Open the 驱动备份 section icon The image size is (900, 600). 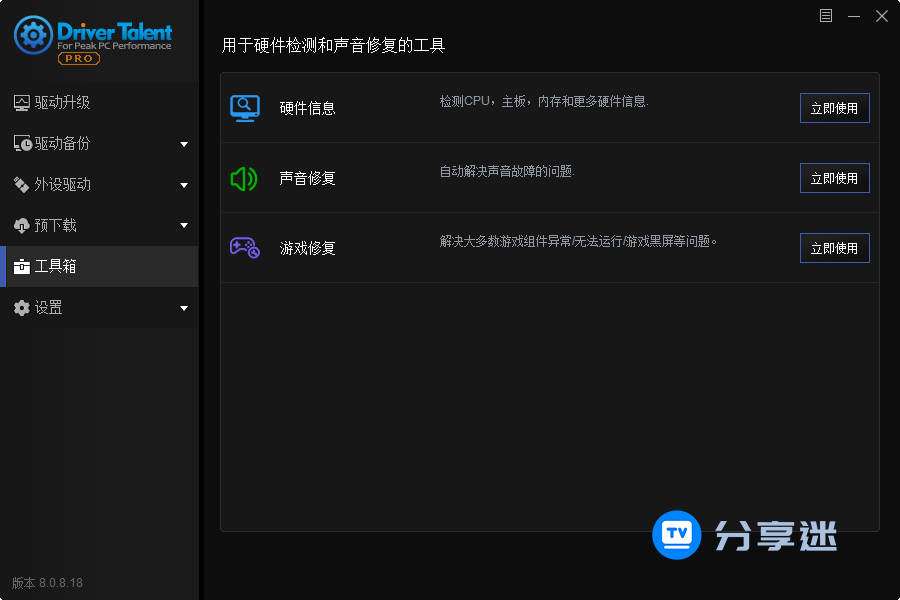(x=22, y=143)
